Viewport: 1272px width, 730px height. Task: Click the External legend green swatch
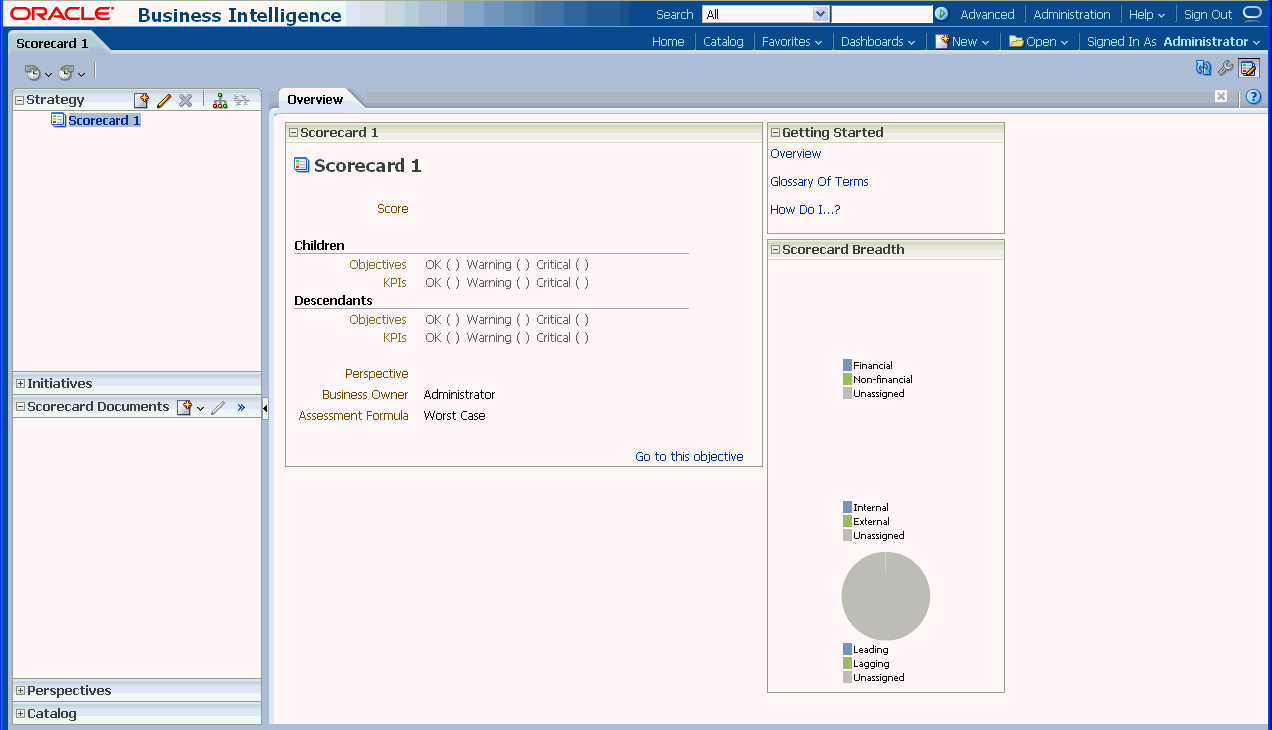[x=847, y=522]
